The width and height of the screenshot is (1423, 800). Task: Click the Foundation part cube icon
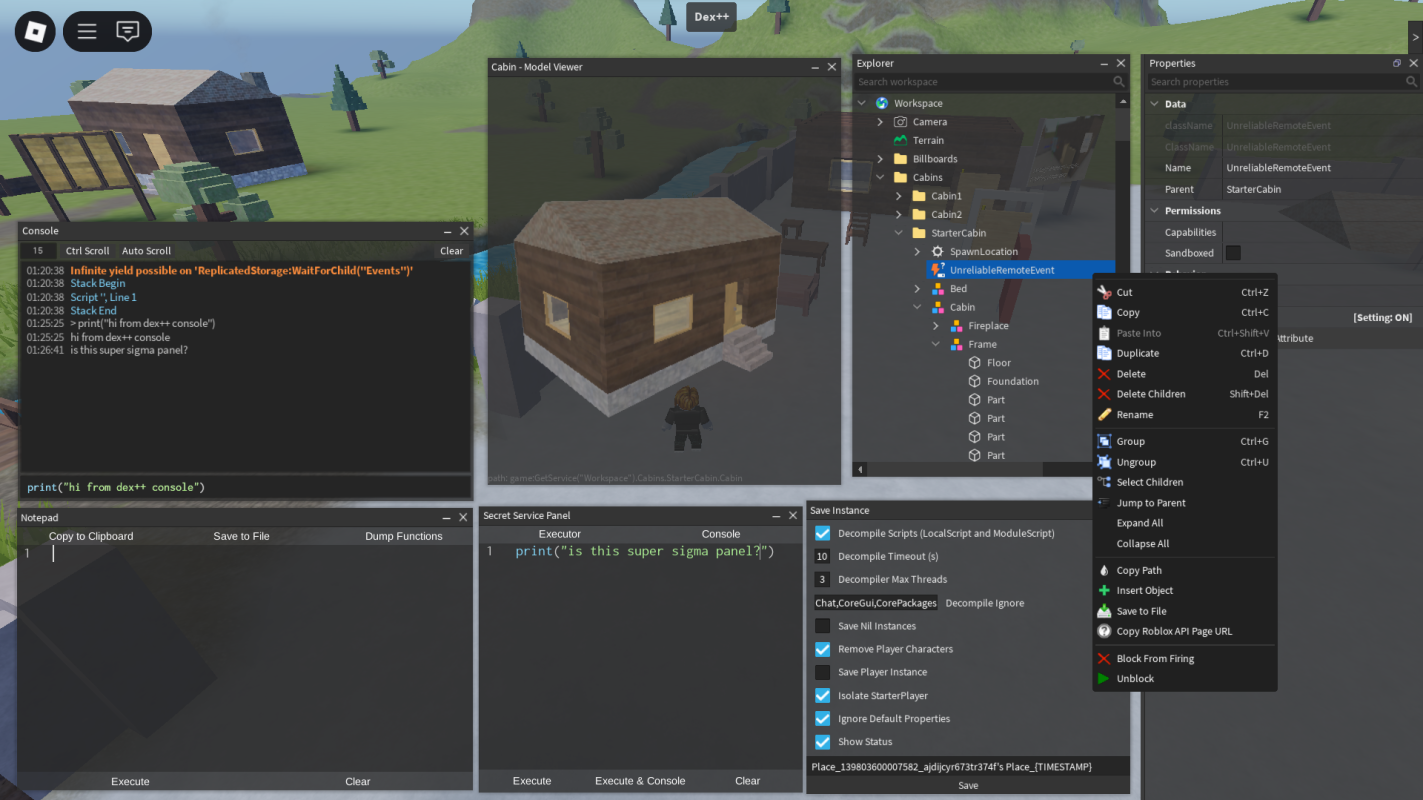974,381
